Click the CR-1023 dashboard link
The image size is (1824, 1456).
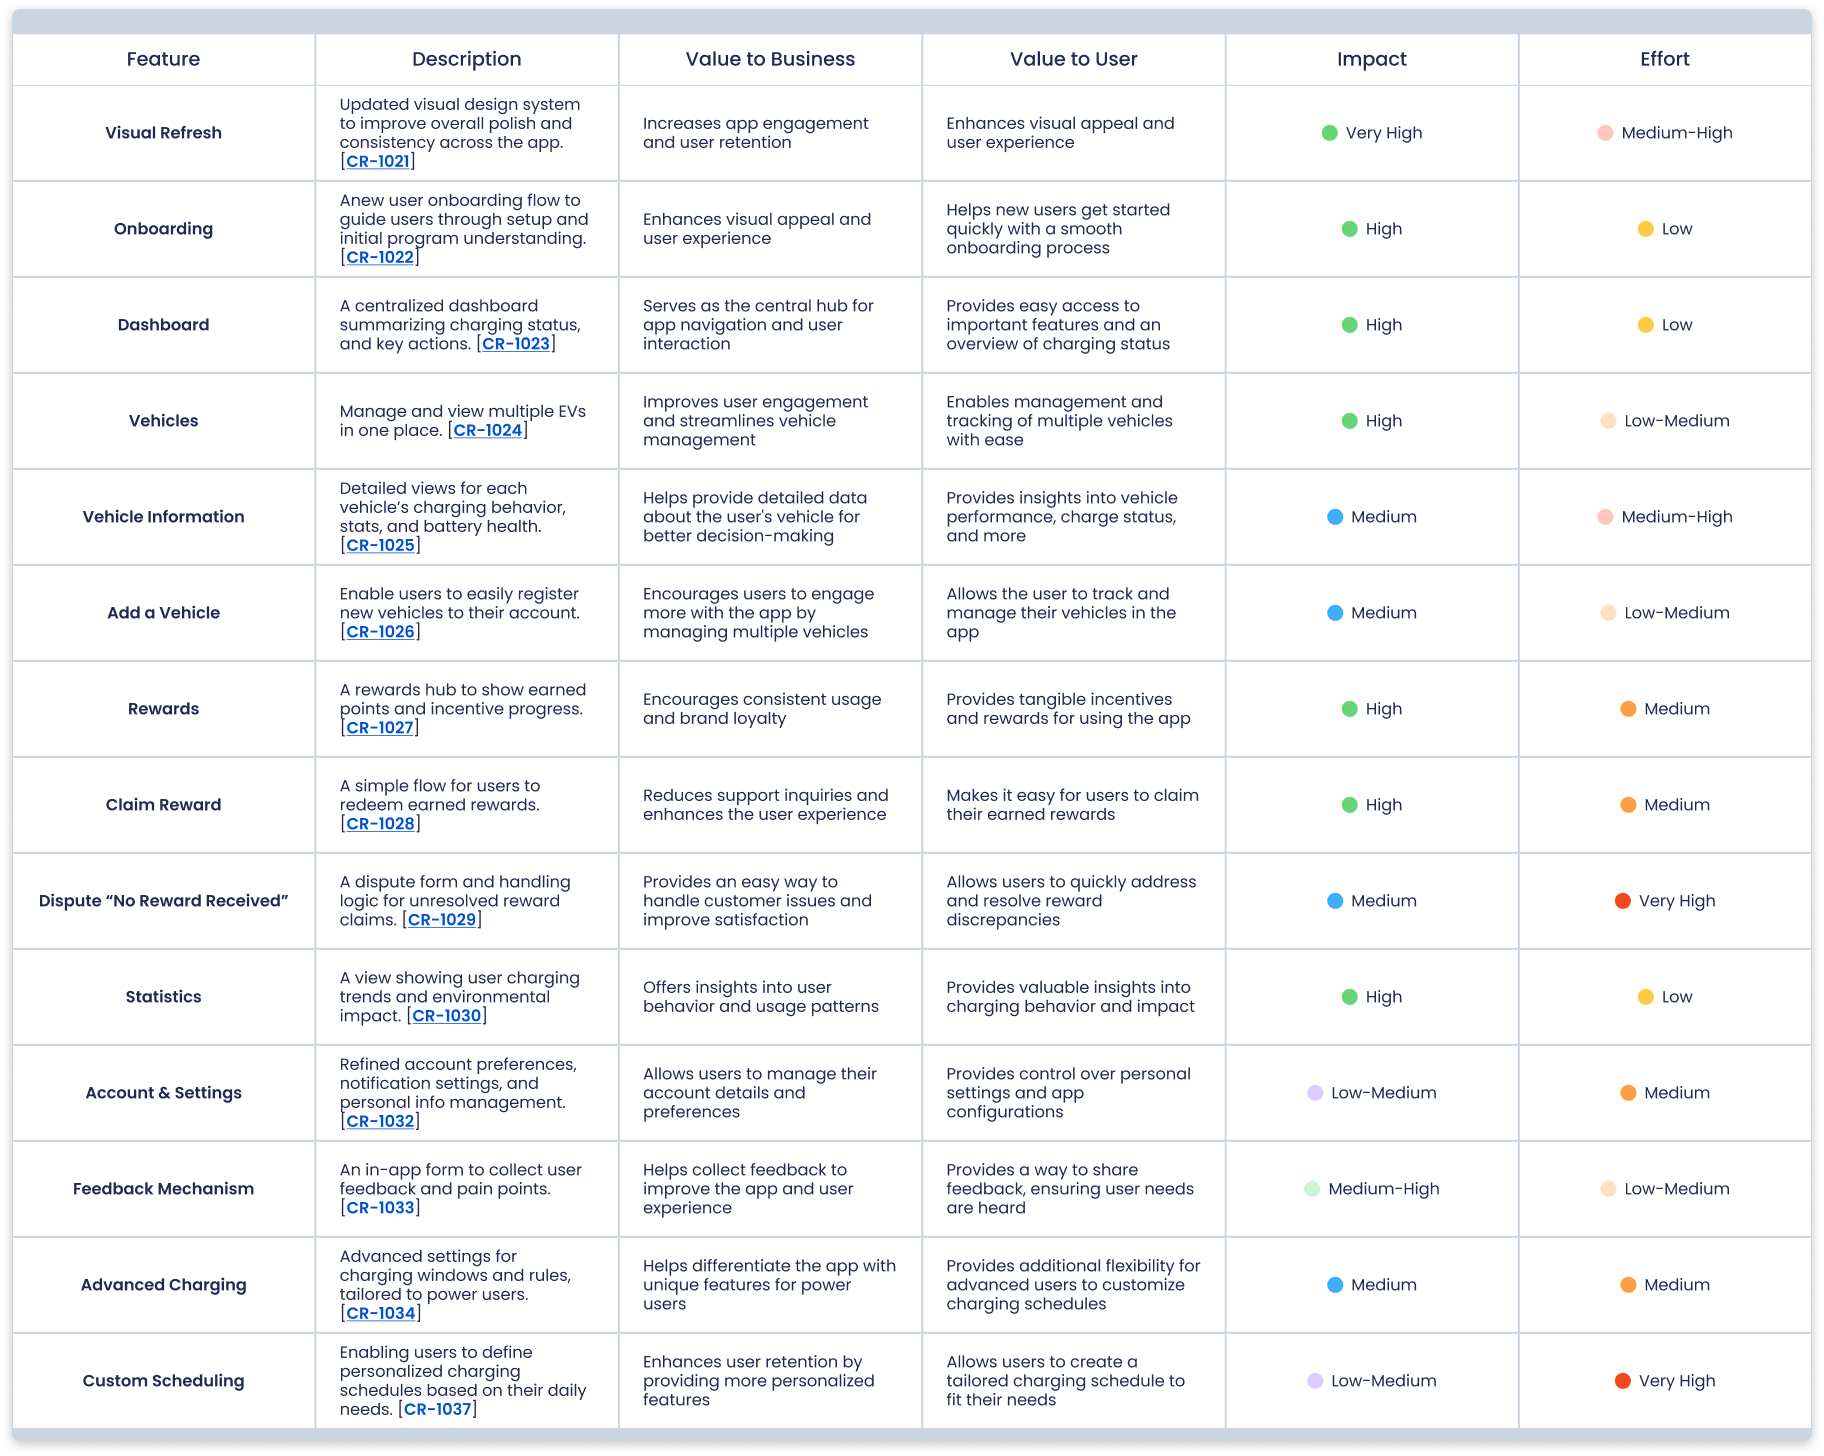pyautogui.click(x=516, y=344)
